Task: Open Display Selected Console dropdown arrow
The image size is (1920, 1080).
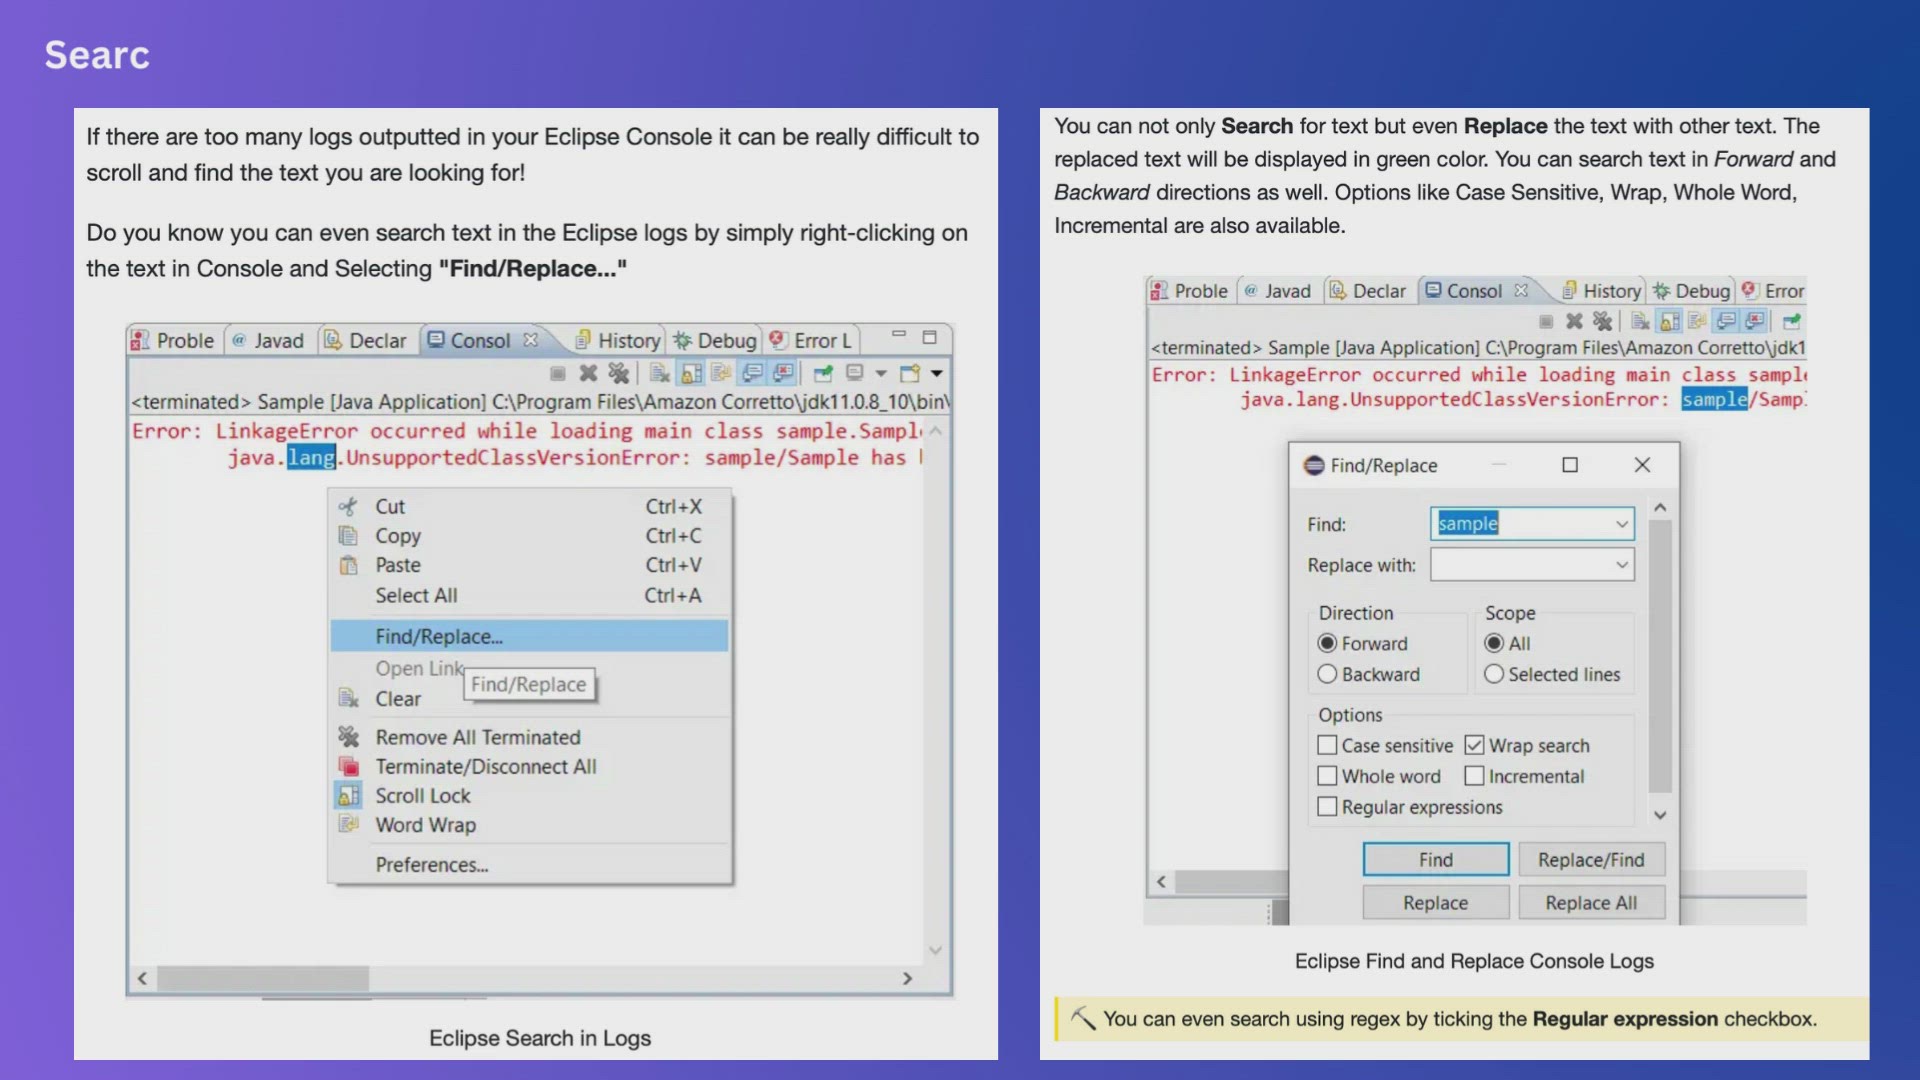Action: [x=881, y=373]
